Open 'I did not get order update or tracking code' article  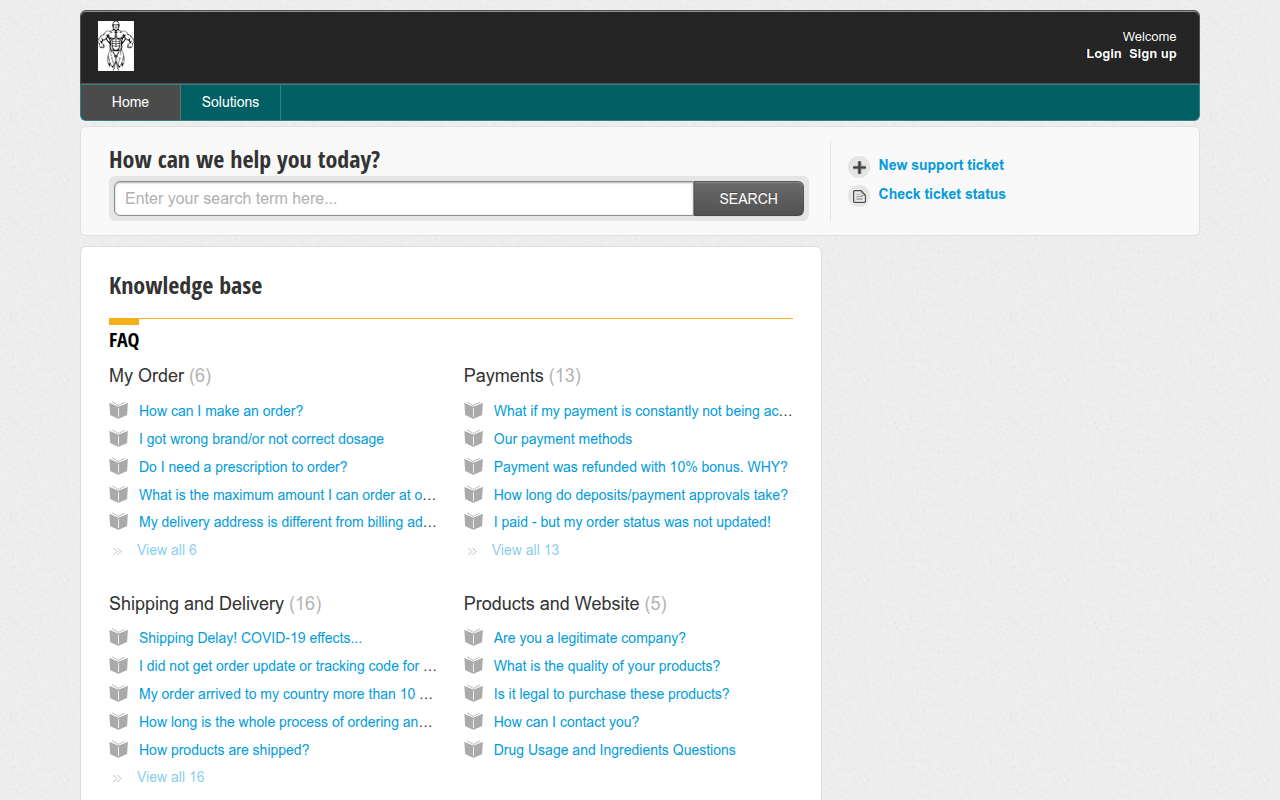(x=288, y=666)
